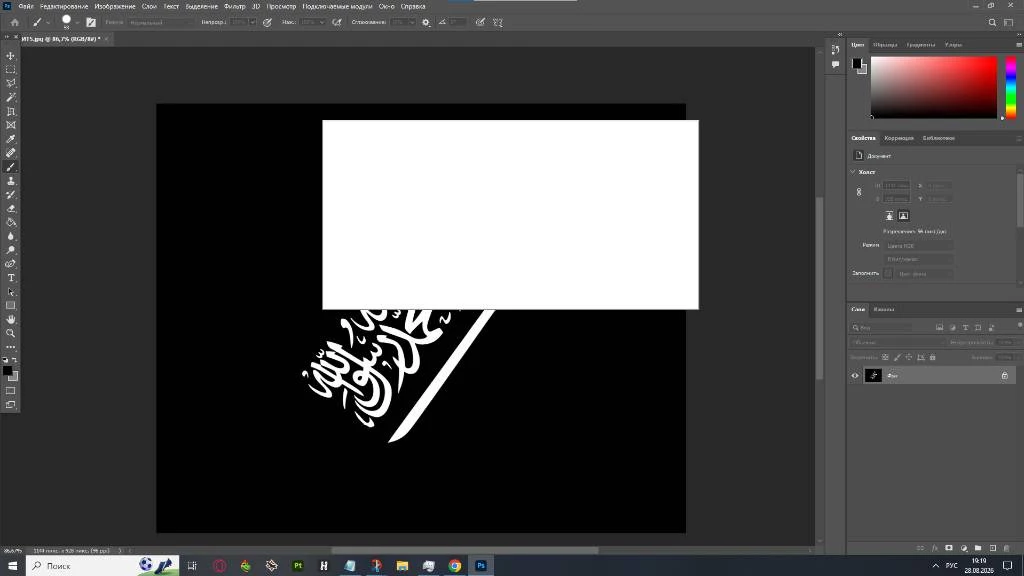Create a new group folder in Layers panel
Viewport: 1024px width, 576px height.
pyautogui.click(x=978, y=548)
